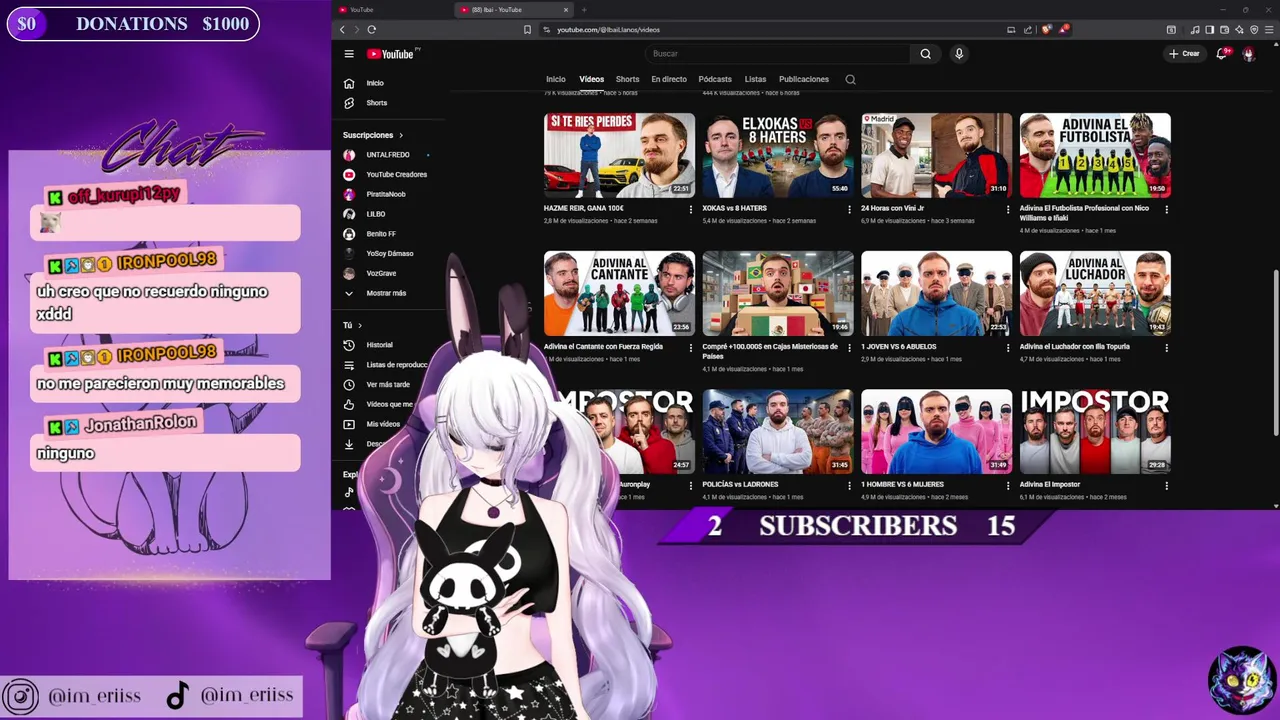Open the Brave shields icon
Viewport: 1280px width, 720px height.
[x=1047, y=30]
